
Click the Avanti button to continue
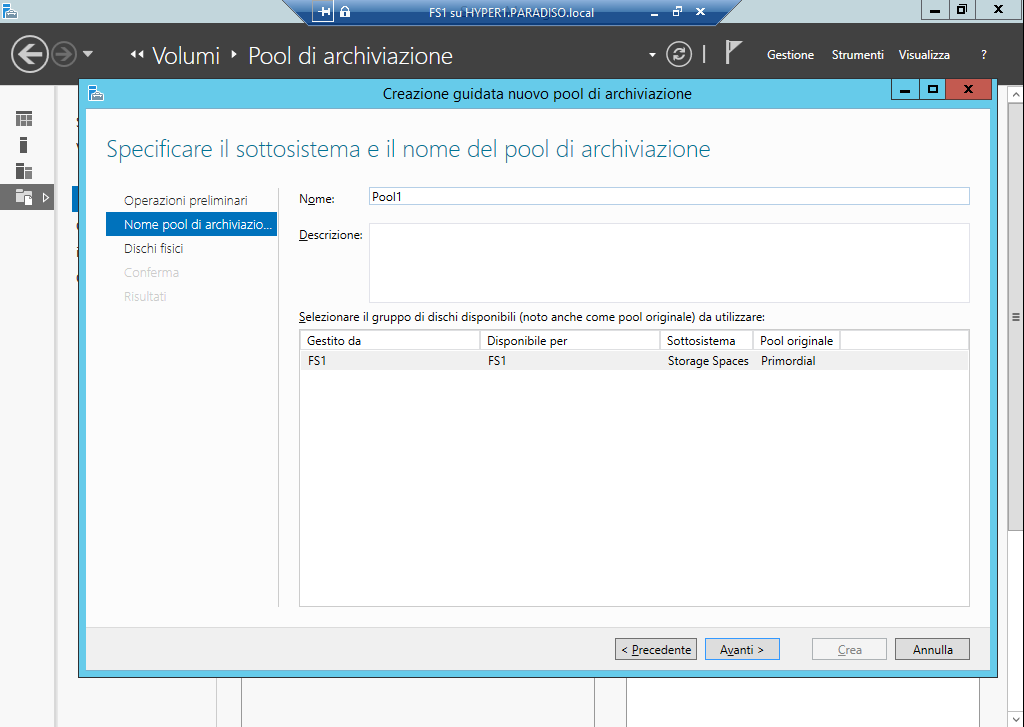(x=742, y=649)
